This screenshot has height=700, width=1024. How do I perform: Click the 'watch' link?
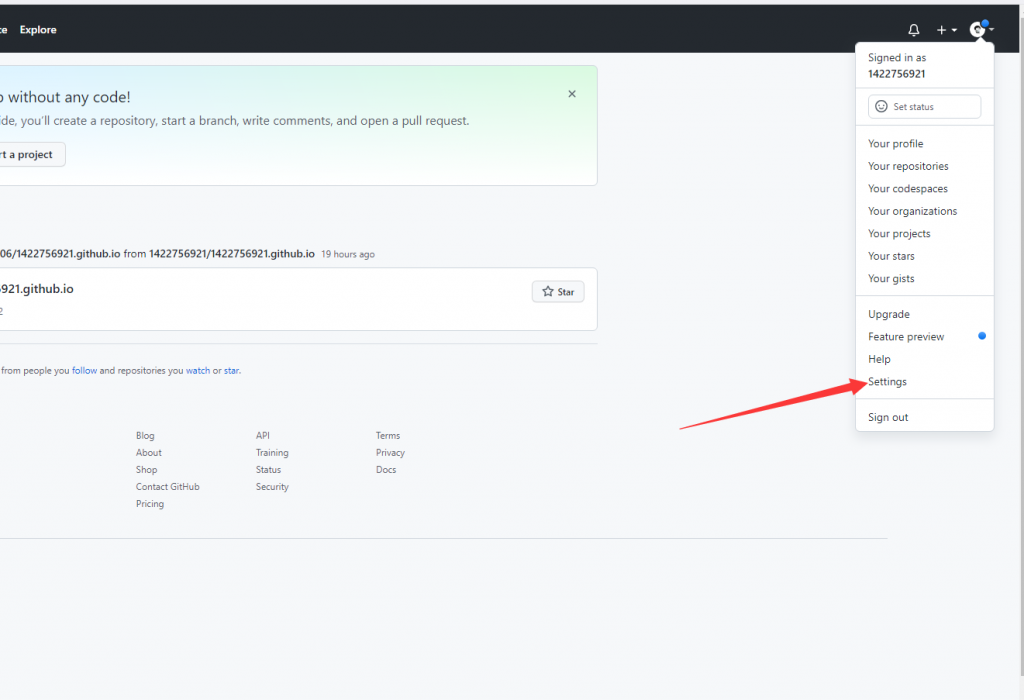click(x=198, y=371)
